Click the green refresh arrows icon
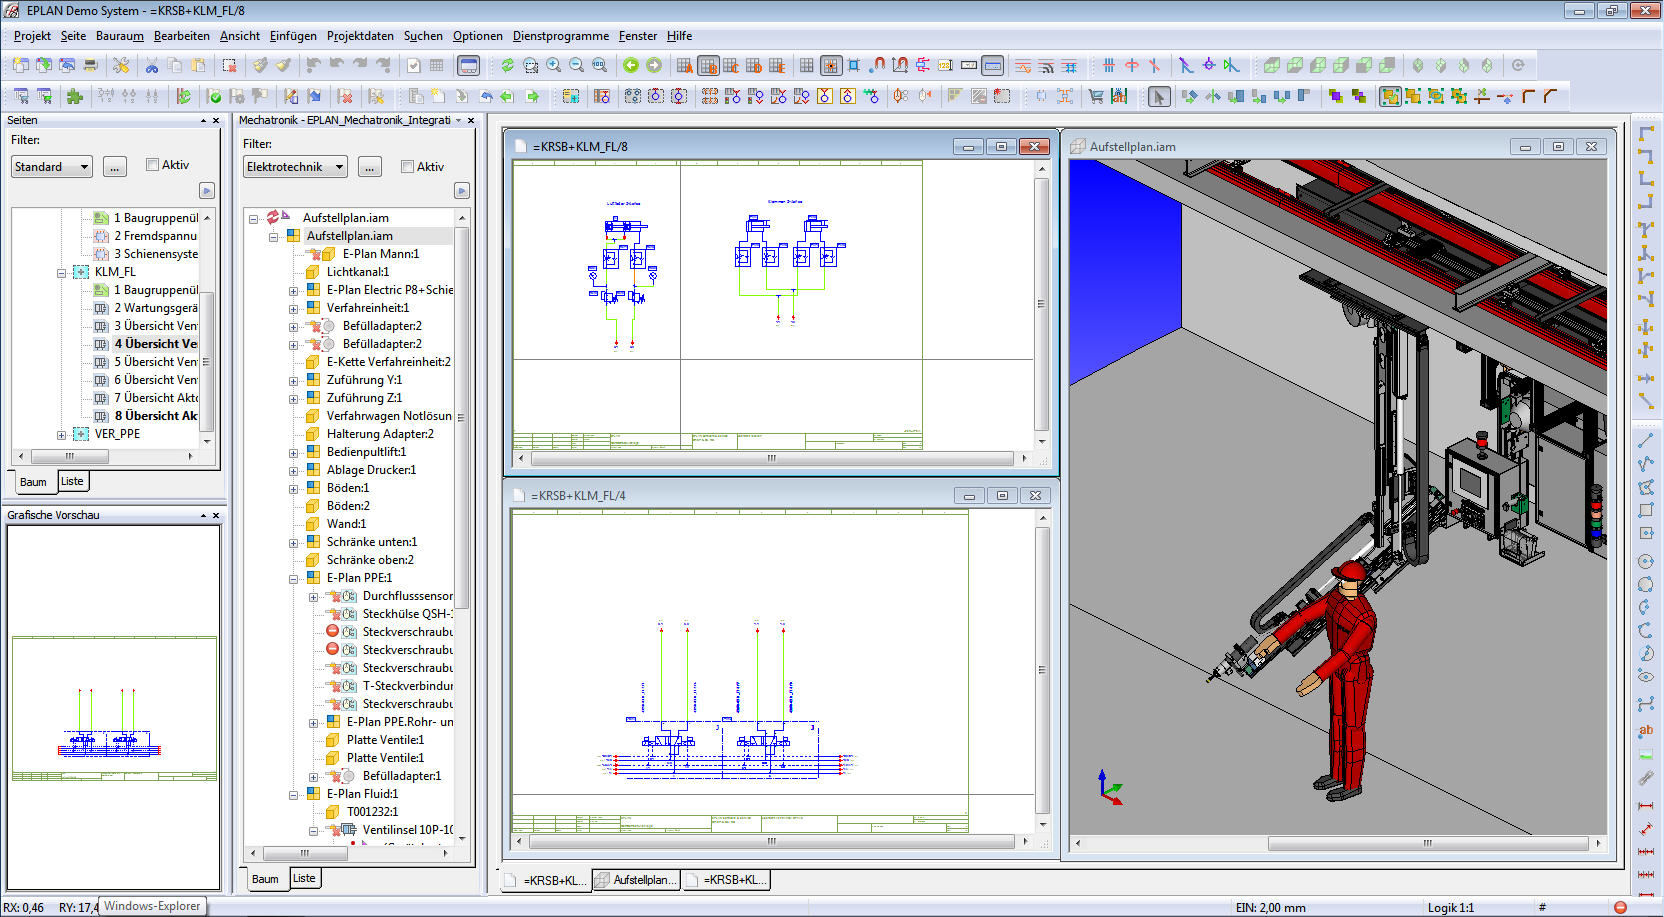 tap(508, 66)
